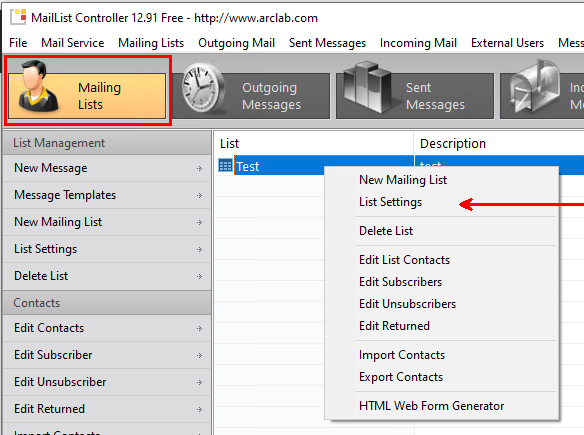Viewport: 584px width, 435px height.
Task: Click the arrow beside sidebar List Settings
Action: [200, 250]
